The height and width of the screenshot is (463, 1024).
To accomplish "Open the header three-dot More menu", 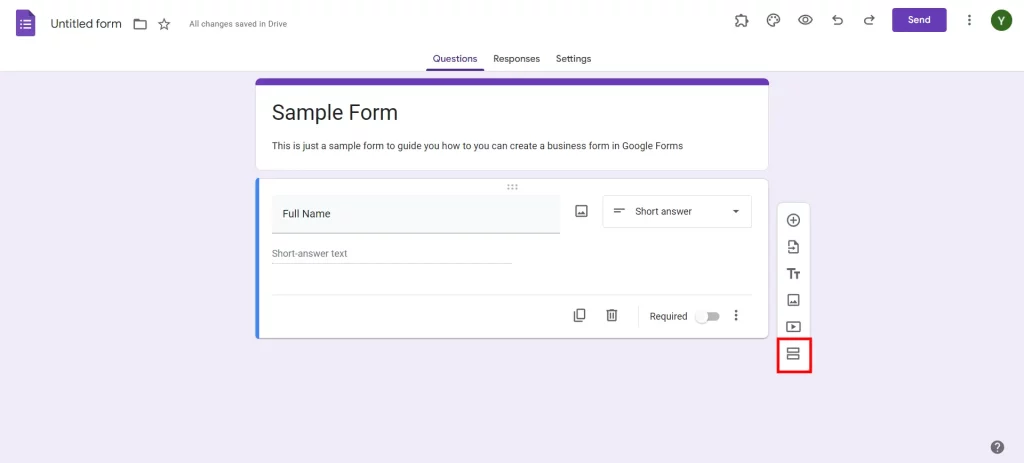I will (969, 20).
